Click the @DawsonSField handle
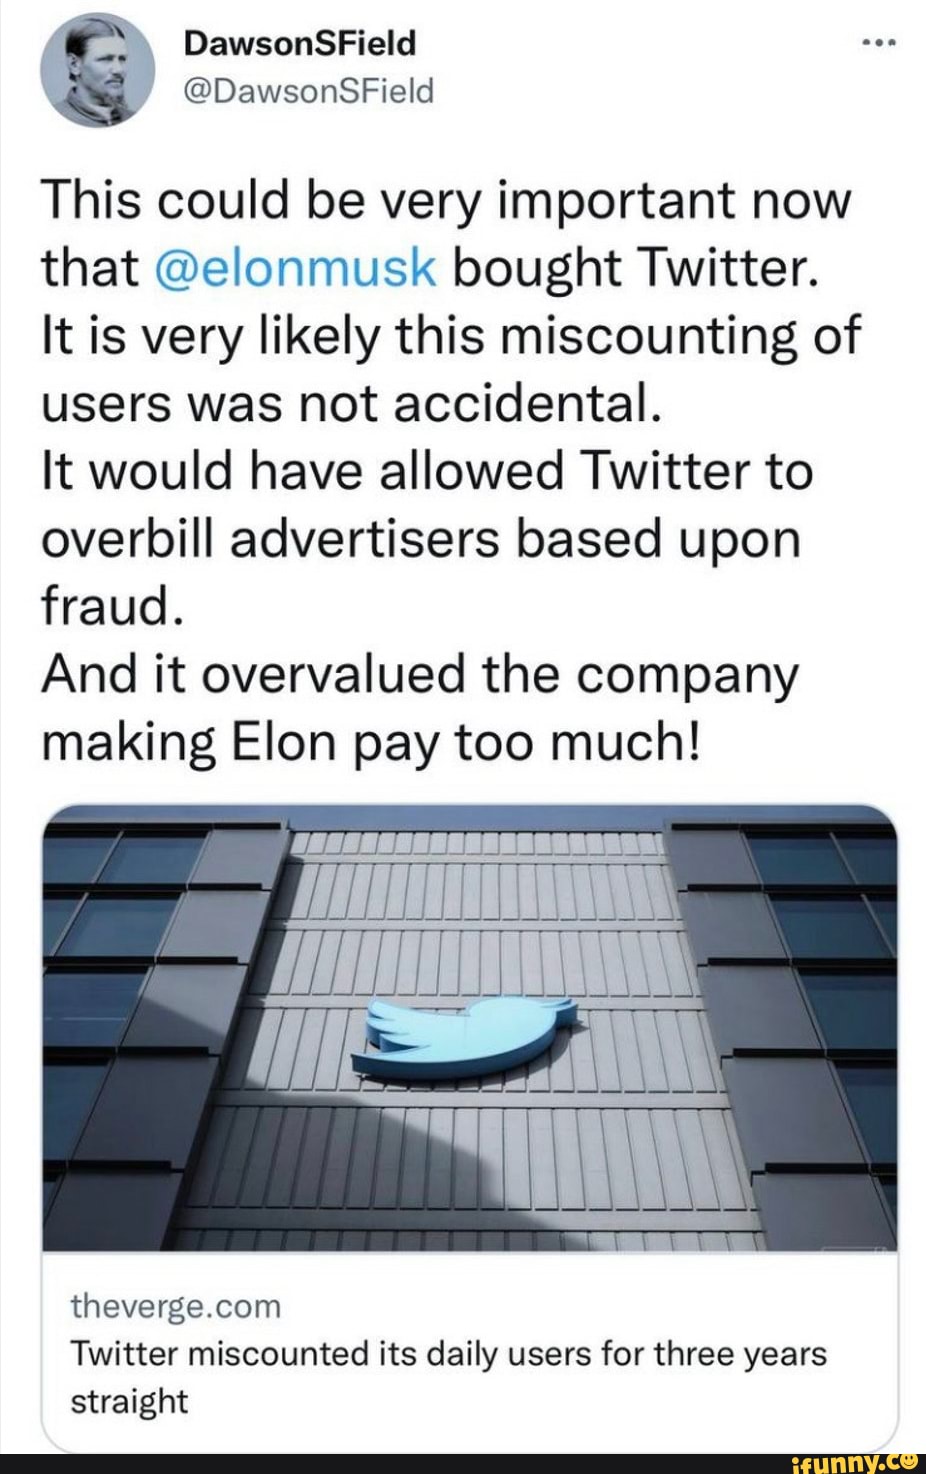Screen dimensions: 926x1474 point(309,91)
